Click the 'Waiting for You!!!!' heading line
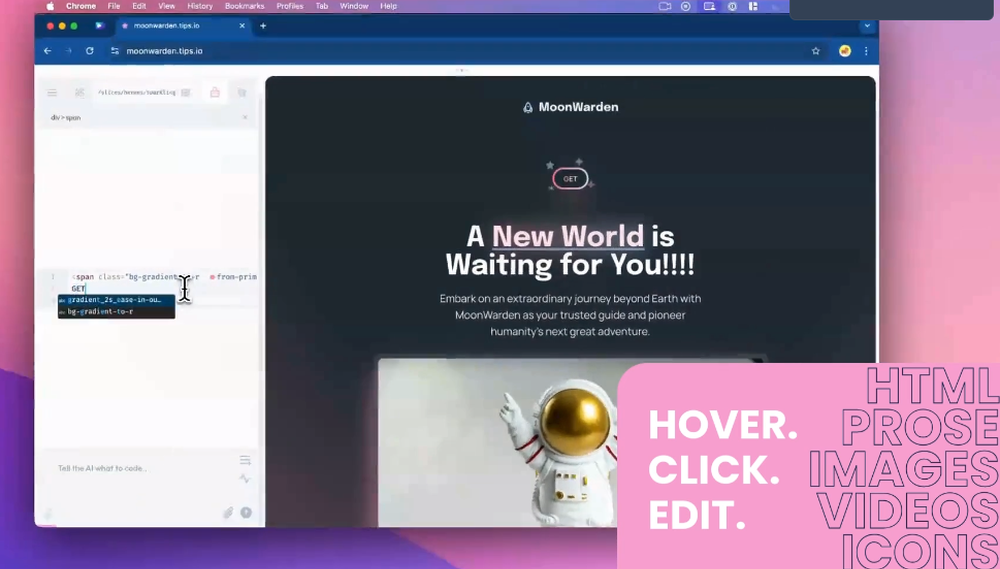The image size is (1000, 569). (x=570, y=264)
